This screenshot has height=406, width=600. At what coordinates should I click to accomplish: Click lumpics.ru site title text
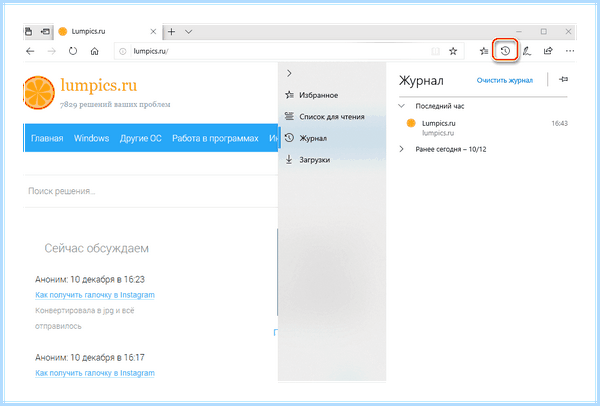coord(99,85)
